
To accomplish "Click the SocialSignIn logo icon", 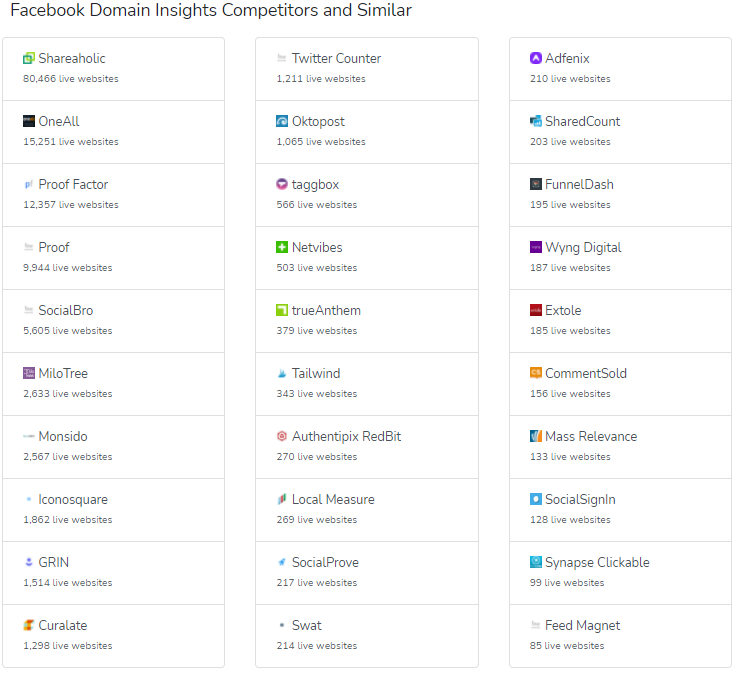I will tap(536, 500).
